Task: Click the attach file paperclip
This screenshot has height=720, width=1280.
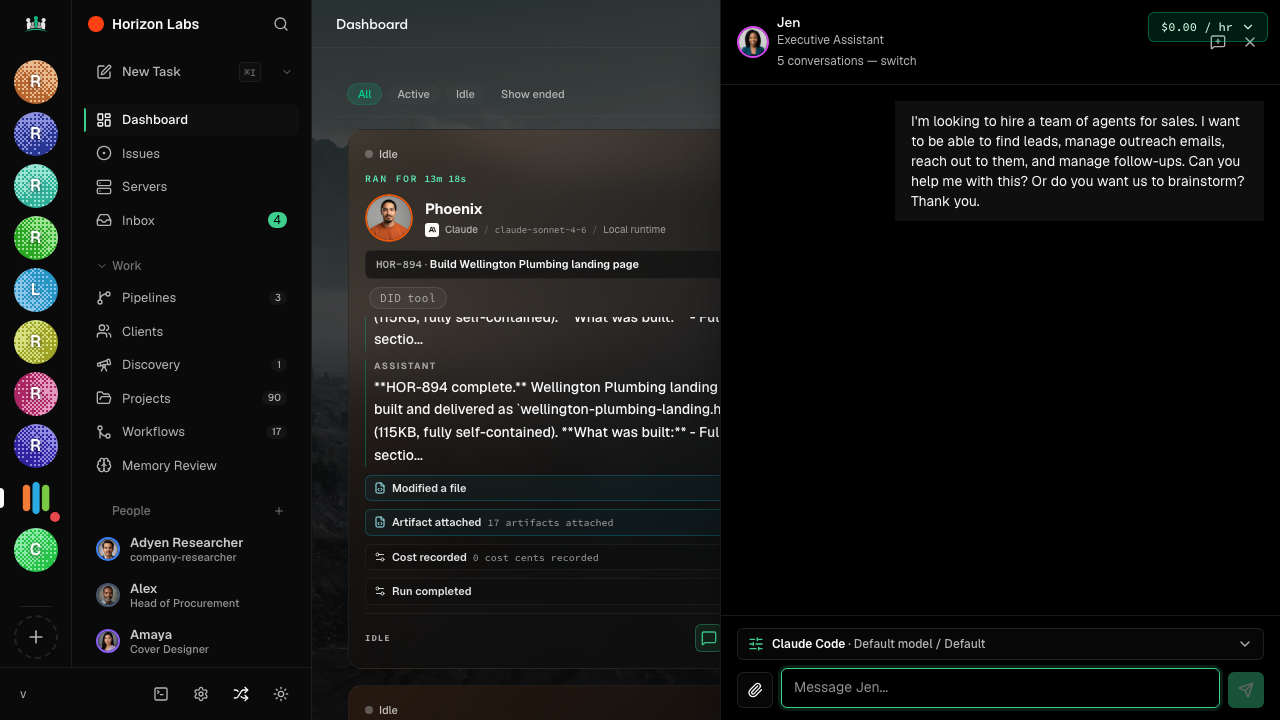Action: [x=755, y=689]
